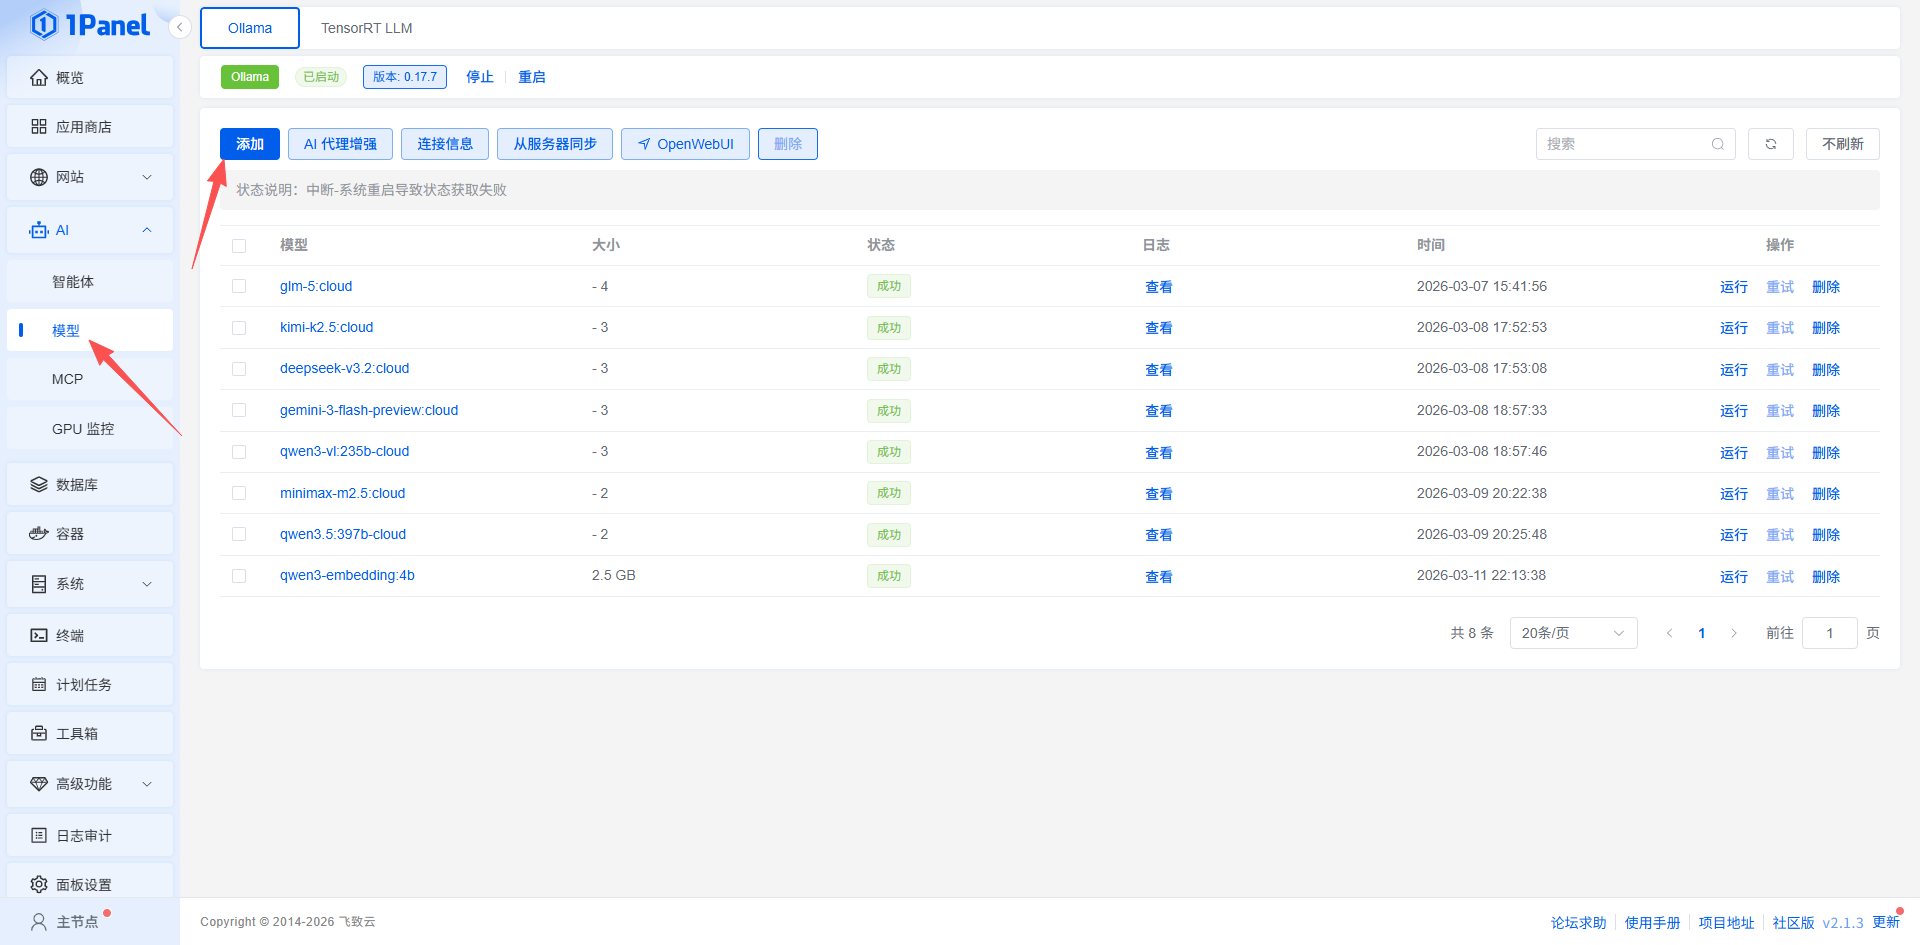Screen dimensions: 1920x945
Task: Switch to the Ollama tab
Action: tap(250, 28)
